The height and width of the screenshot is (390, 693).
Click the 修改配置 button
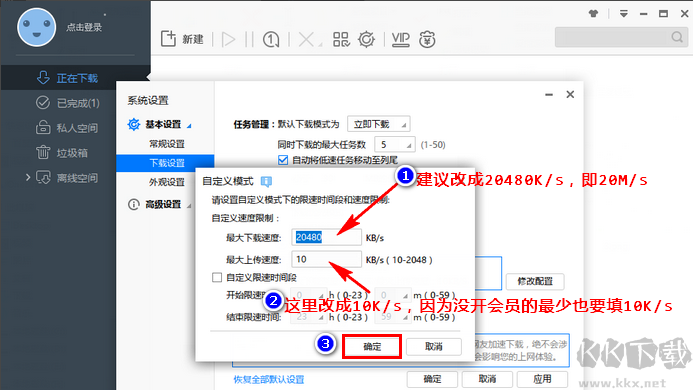click(535, 281)
